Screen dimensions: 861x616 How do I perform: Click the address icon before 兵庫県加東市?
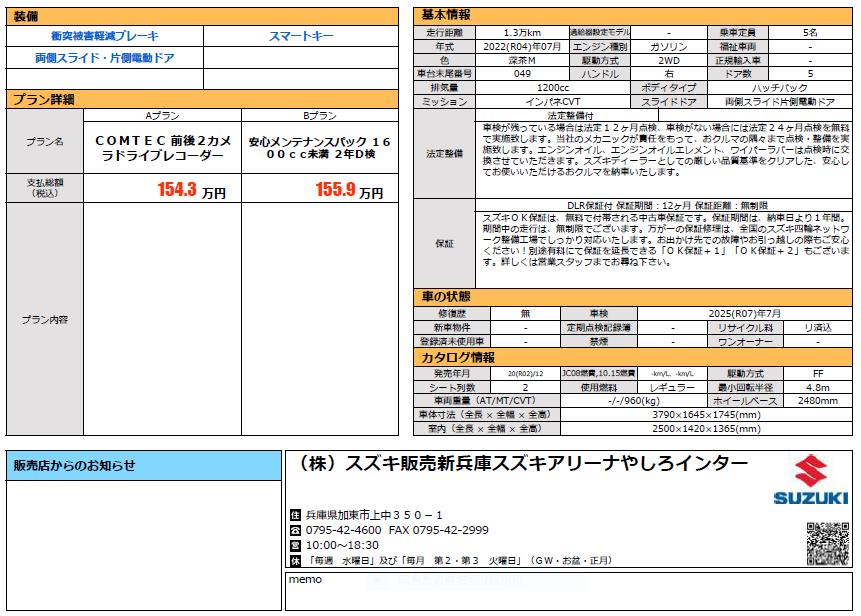(295, 515)
